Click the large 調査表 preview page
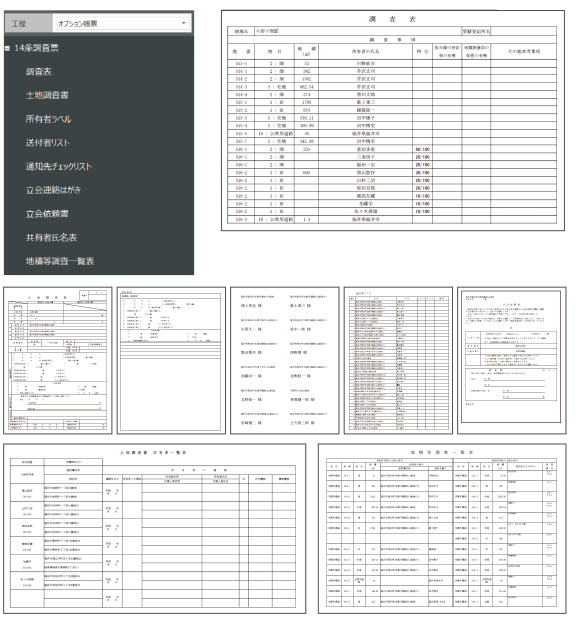 [393, 120]
